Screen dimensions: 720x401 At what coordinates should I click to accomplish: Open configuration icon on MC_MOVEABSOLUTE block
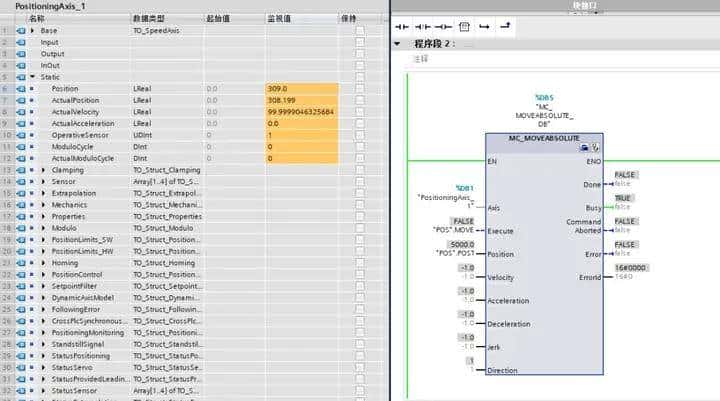(585, 147)
